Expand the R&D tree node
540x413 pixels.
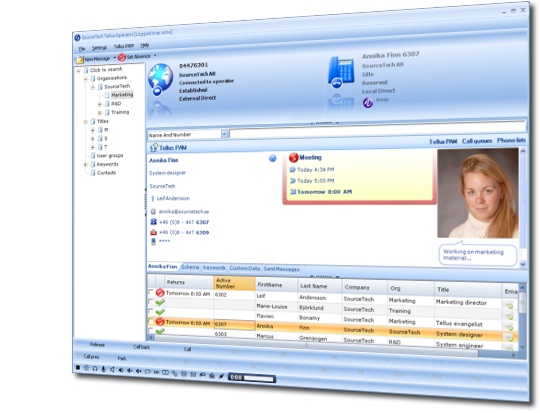click(100, 104)
